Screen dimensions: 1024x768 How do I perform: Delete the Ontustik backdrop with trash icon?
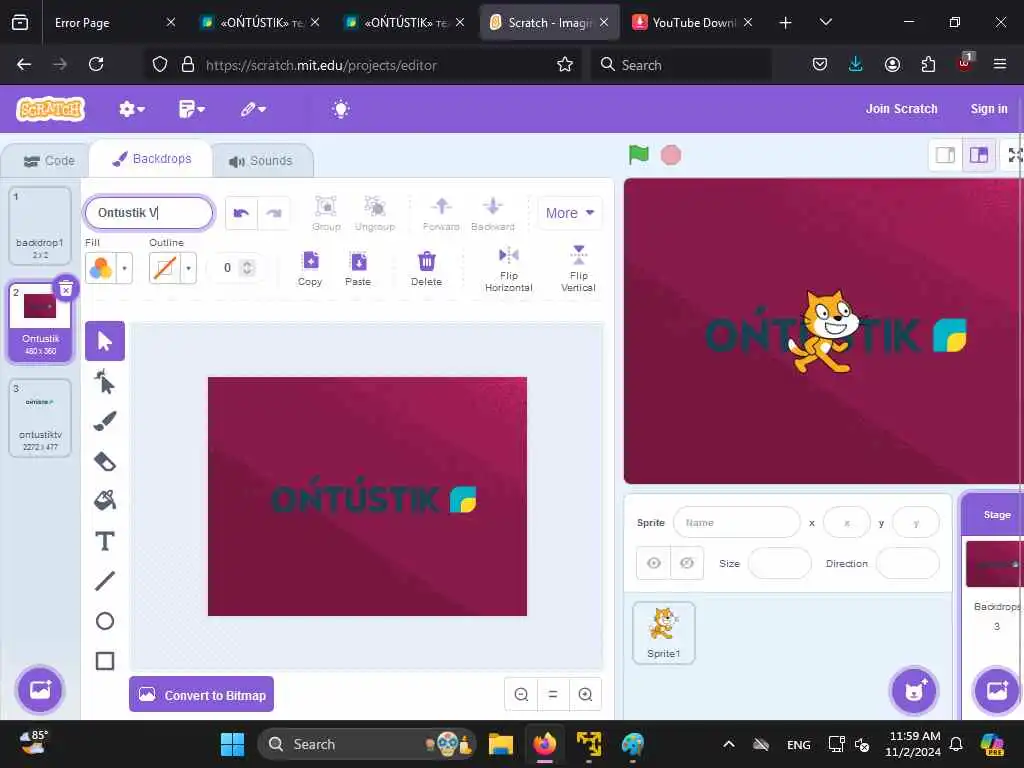click(66, 289)
